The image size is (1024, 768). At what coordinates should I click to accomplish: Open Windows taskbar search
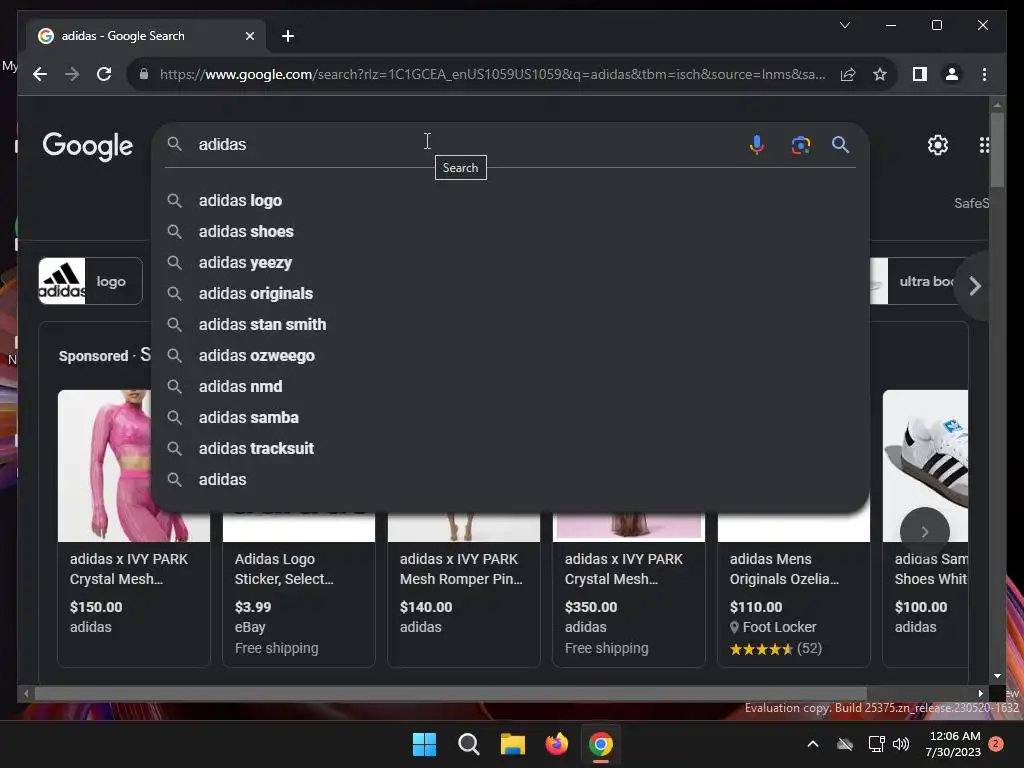[x=468, y=744]
